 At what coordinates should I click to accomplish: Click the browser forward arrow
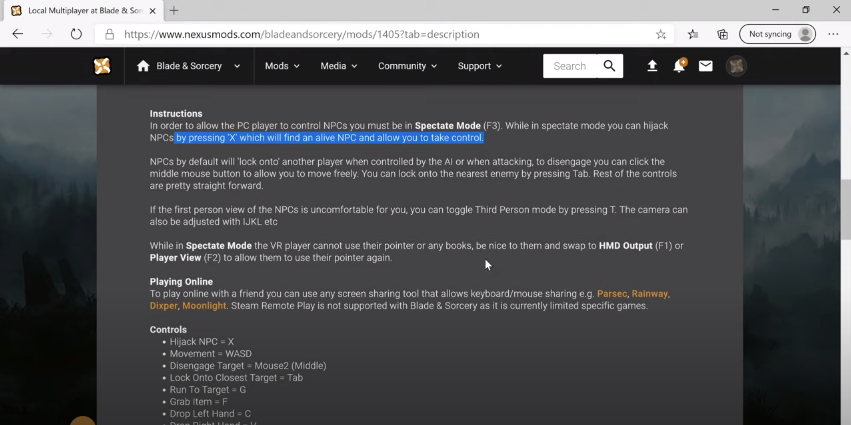click(x=47, y=34)
